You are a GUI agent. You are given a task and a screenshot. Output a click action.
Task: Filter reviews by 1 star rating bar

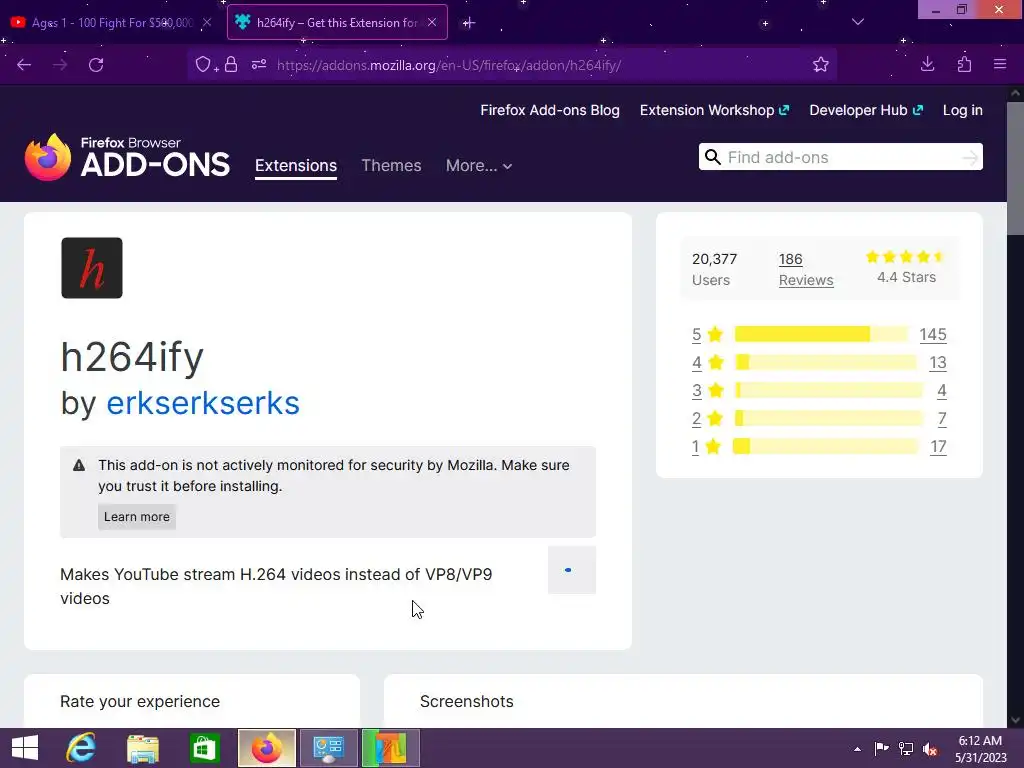coord(825,447)
